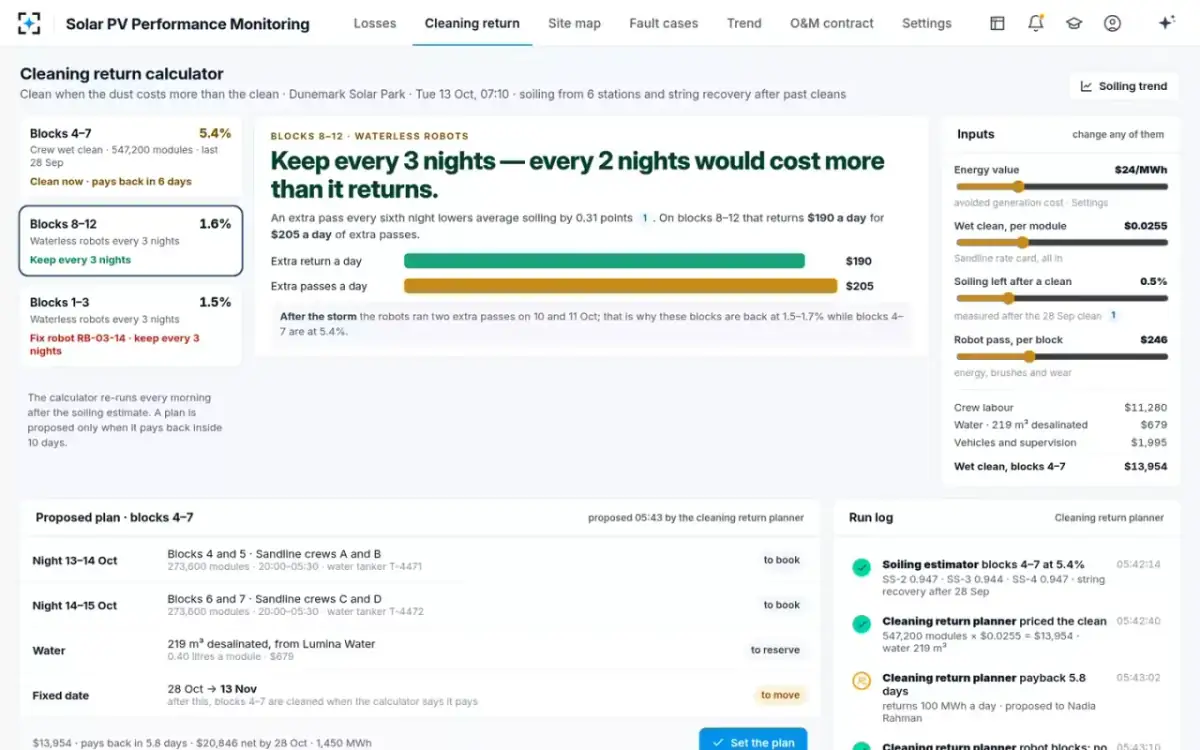Click the amber person icon on payback entry

click(x=861, y=681)
